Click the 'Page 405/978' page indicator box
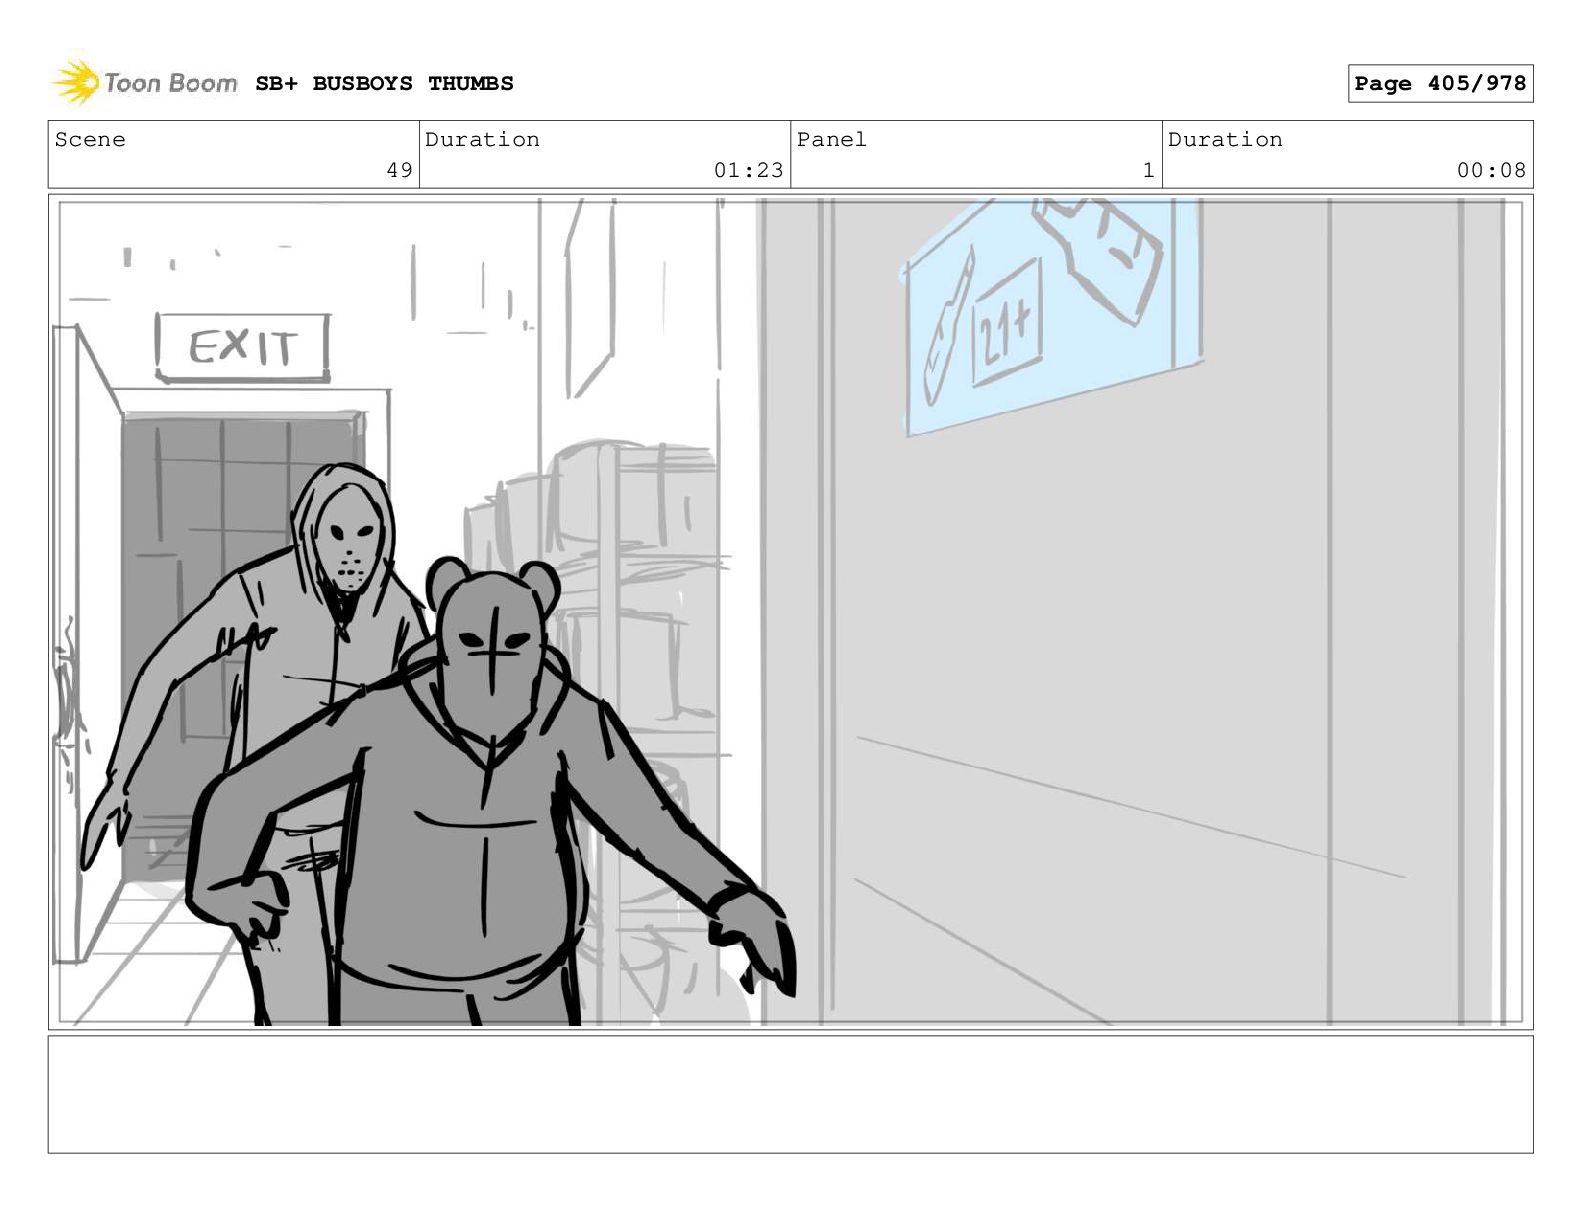Image resolution: width=1582 pixels, height=1225 pixels. pos(1440,84)
